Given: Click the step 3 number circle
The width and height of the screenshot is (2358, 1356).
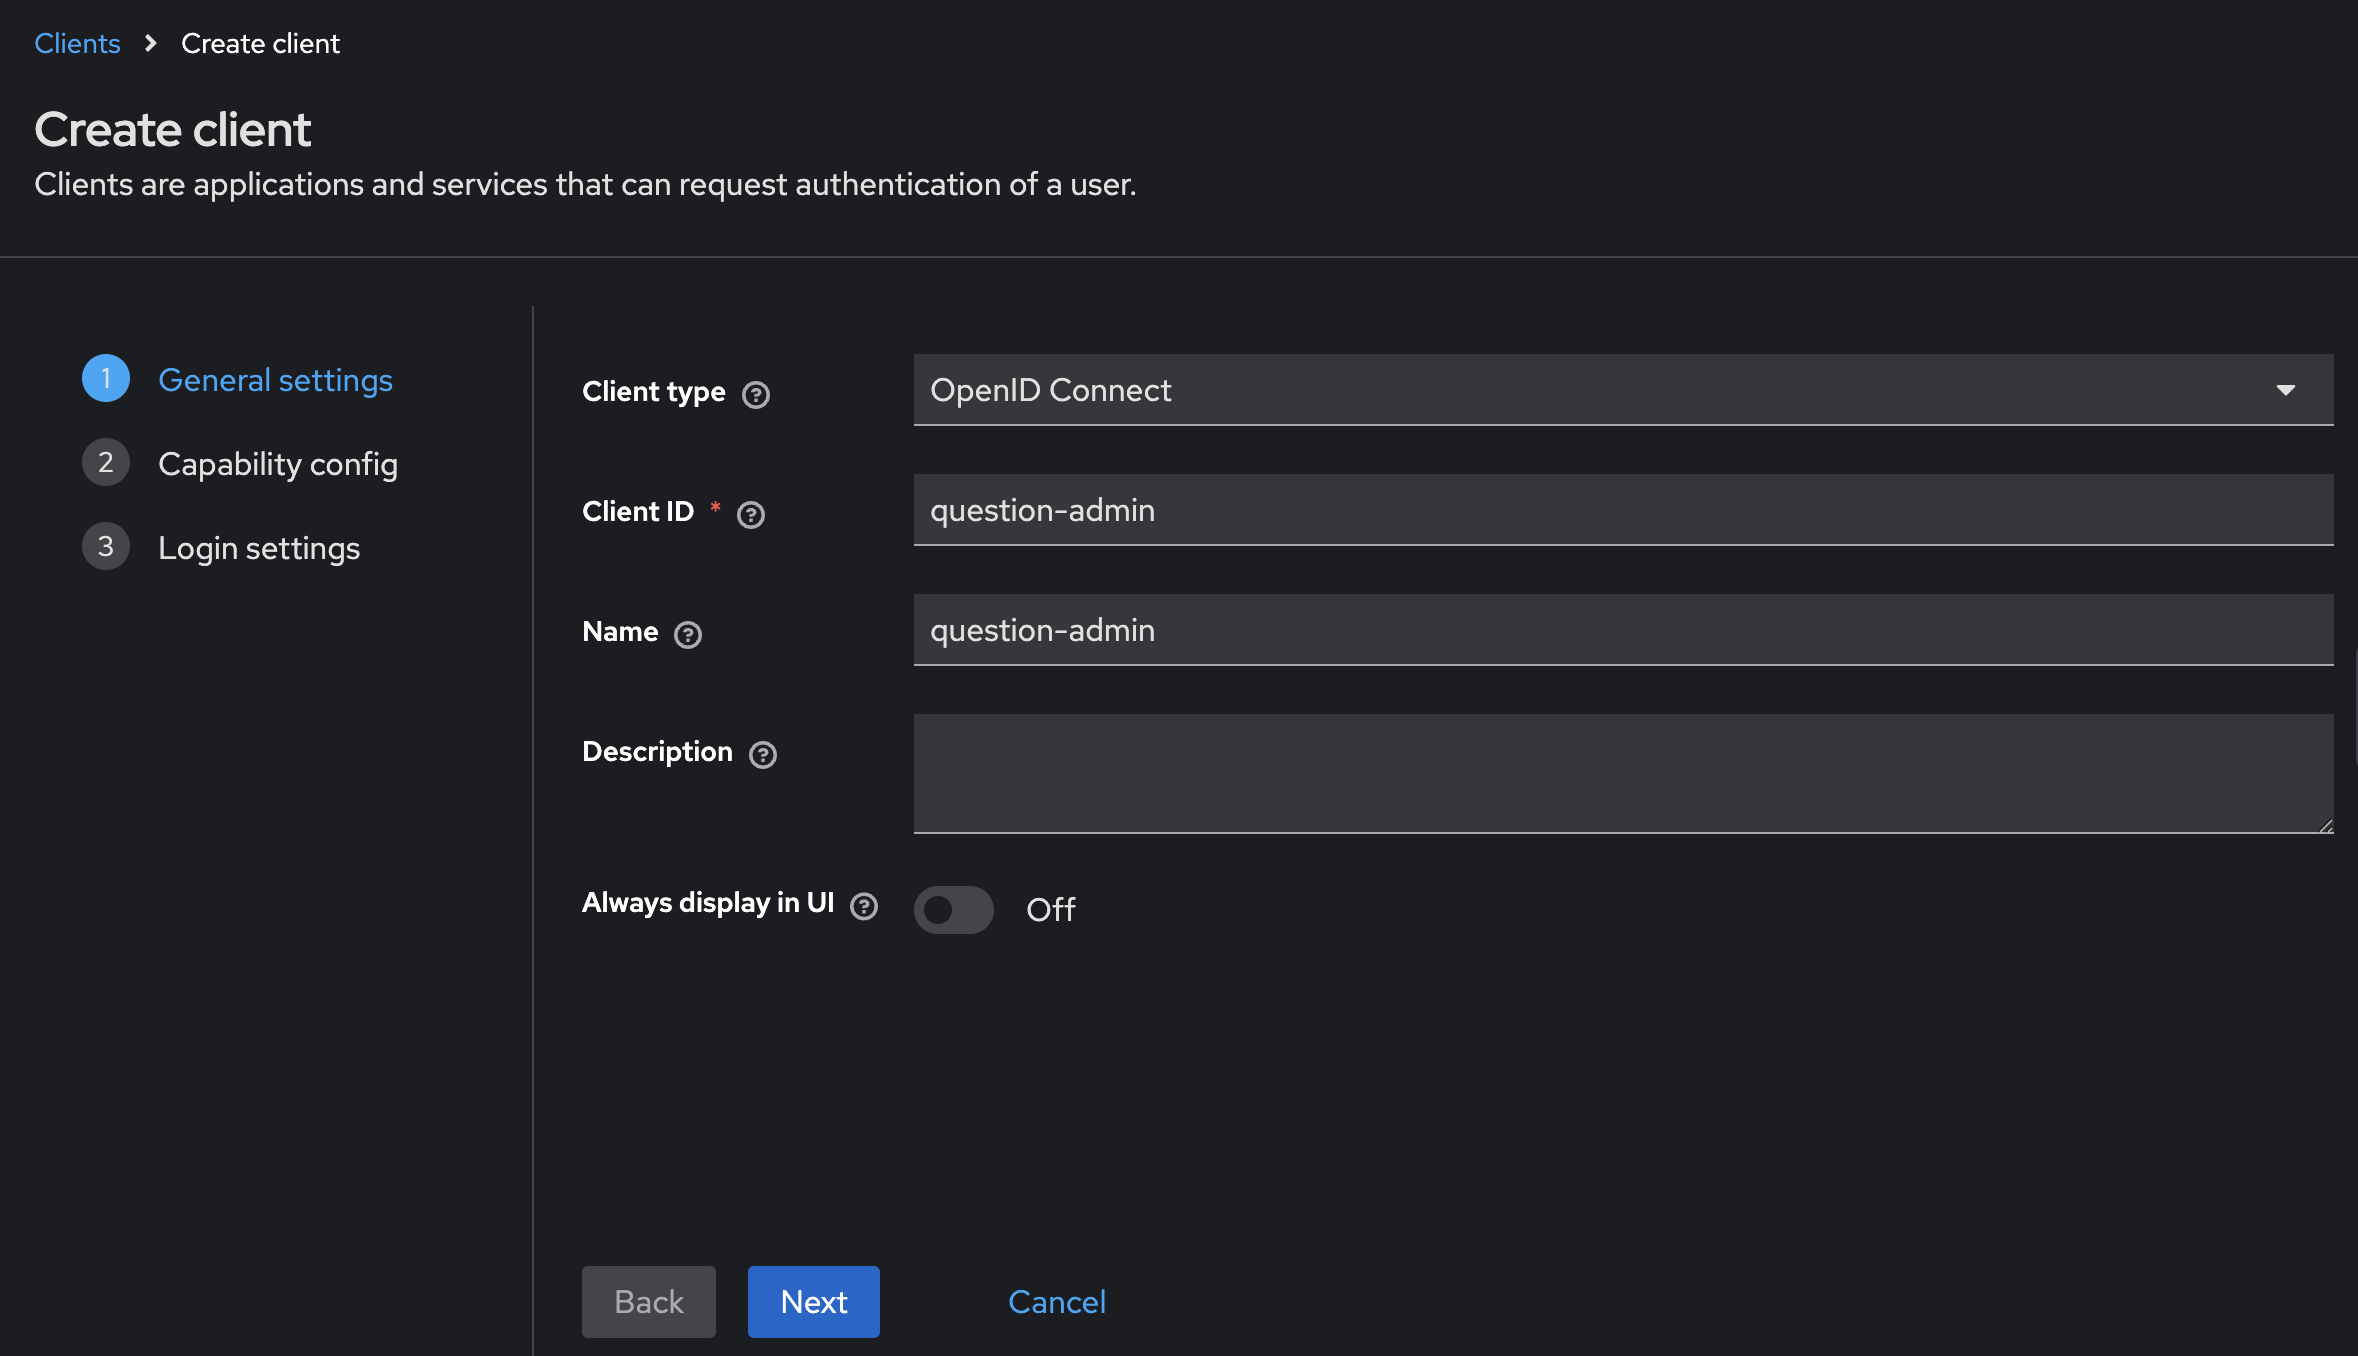Looking at the screenshot, I should (106, 547).
